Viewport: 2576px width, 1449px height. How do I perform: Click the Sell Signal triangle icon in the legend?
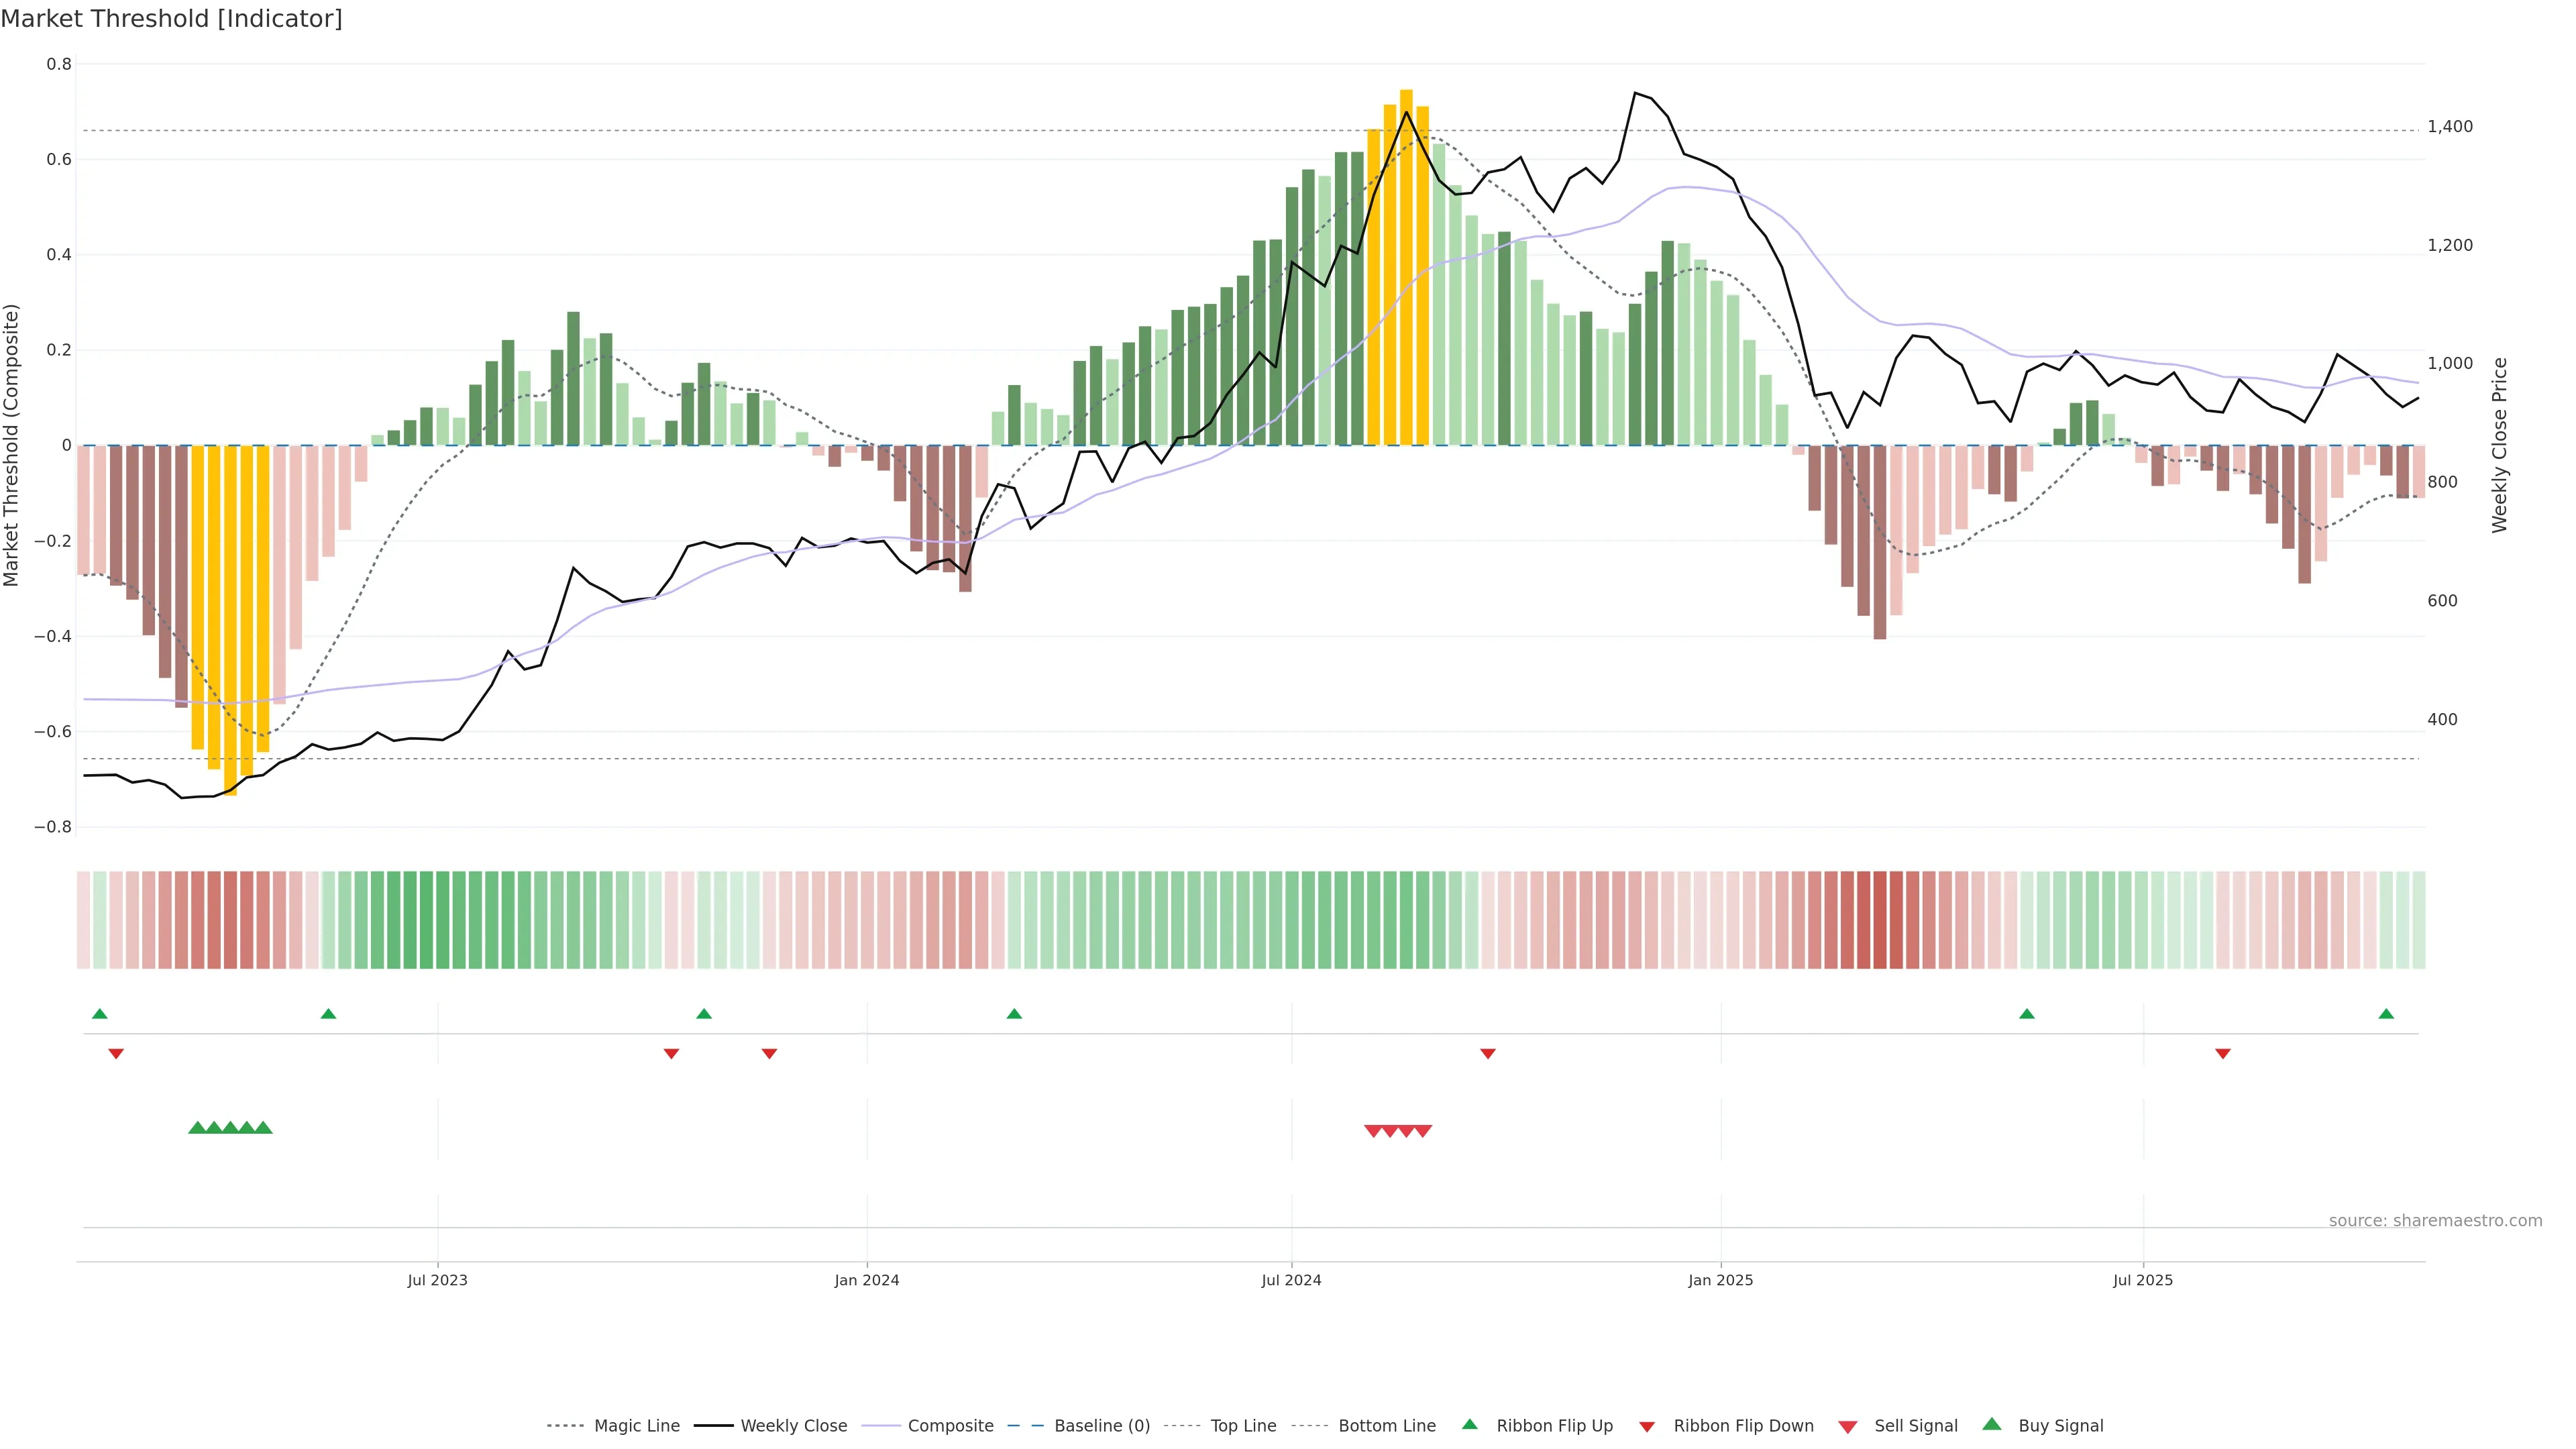pos(1848,1427)
